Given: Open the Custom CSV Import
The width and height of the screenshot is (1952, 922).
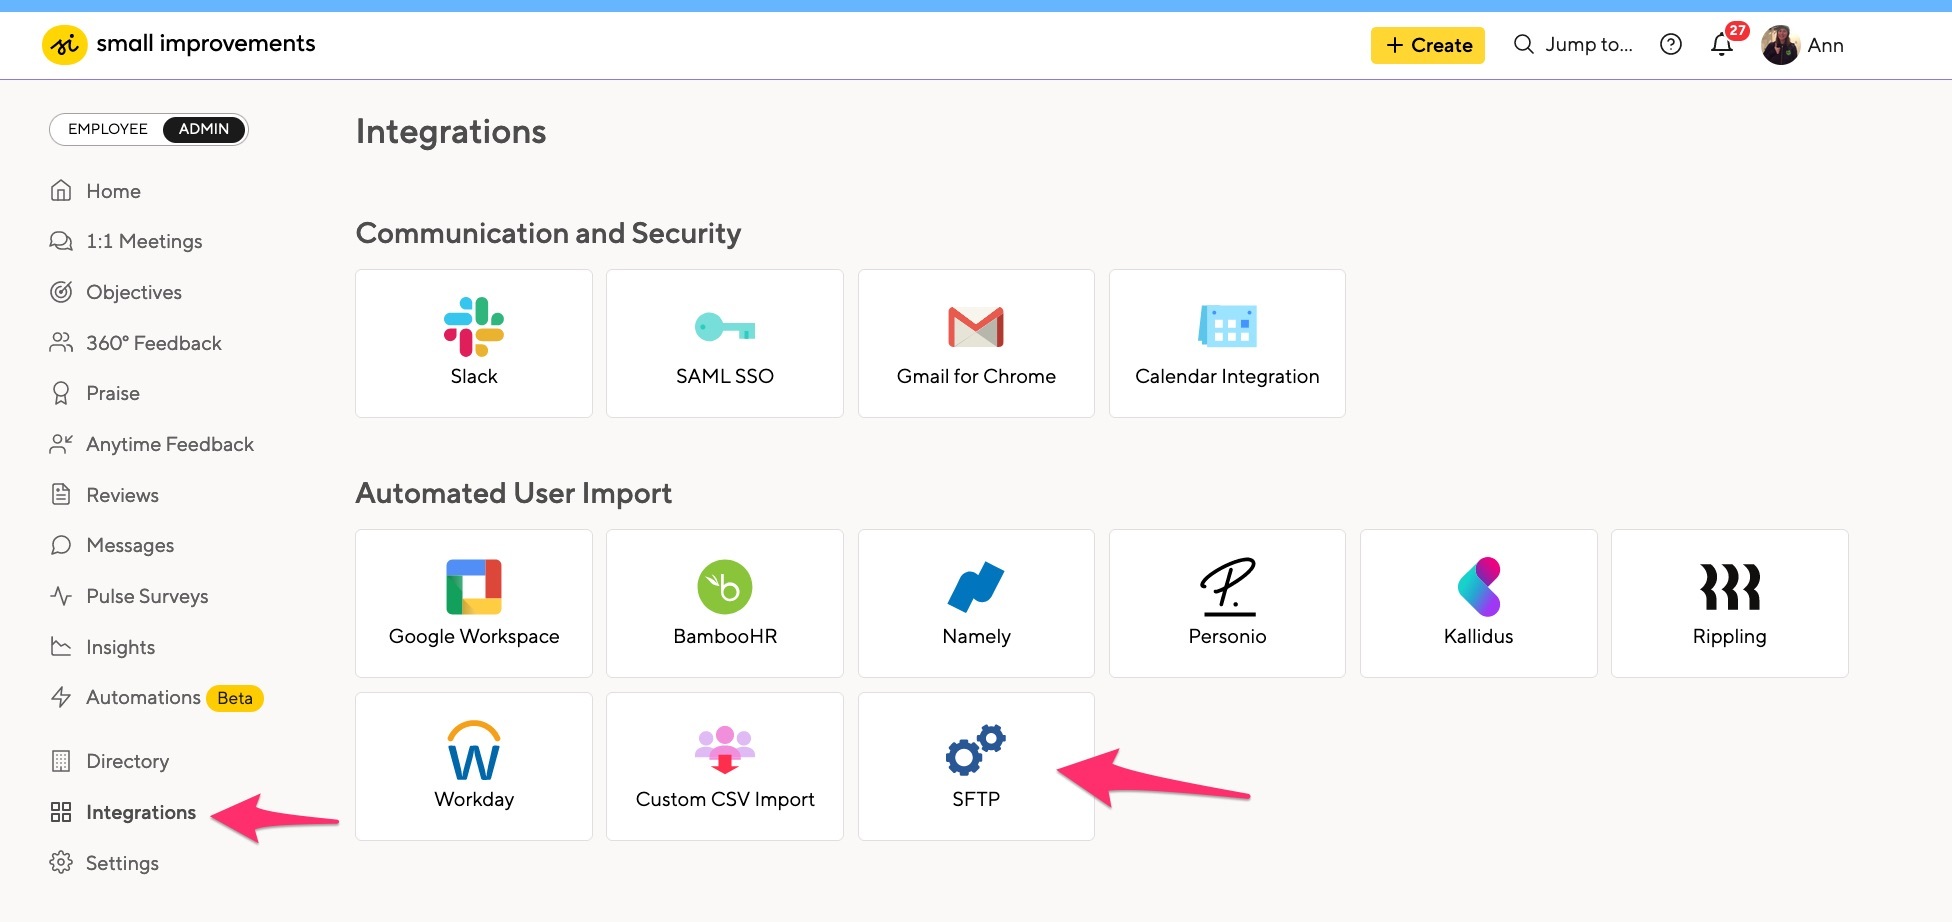Looking at the screenshot, I should [x=724, y=765].
